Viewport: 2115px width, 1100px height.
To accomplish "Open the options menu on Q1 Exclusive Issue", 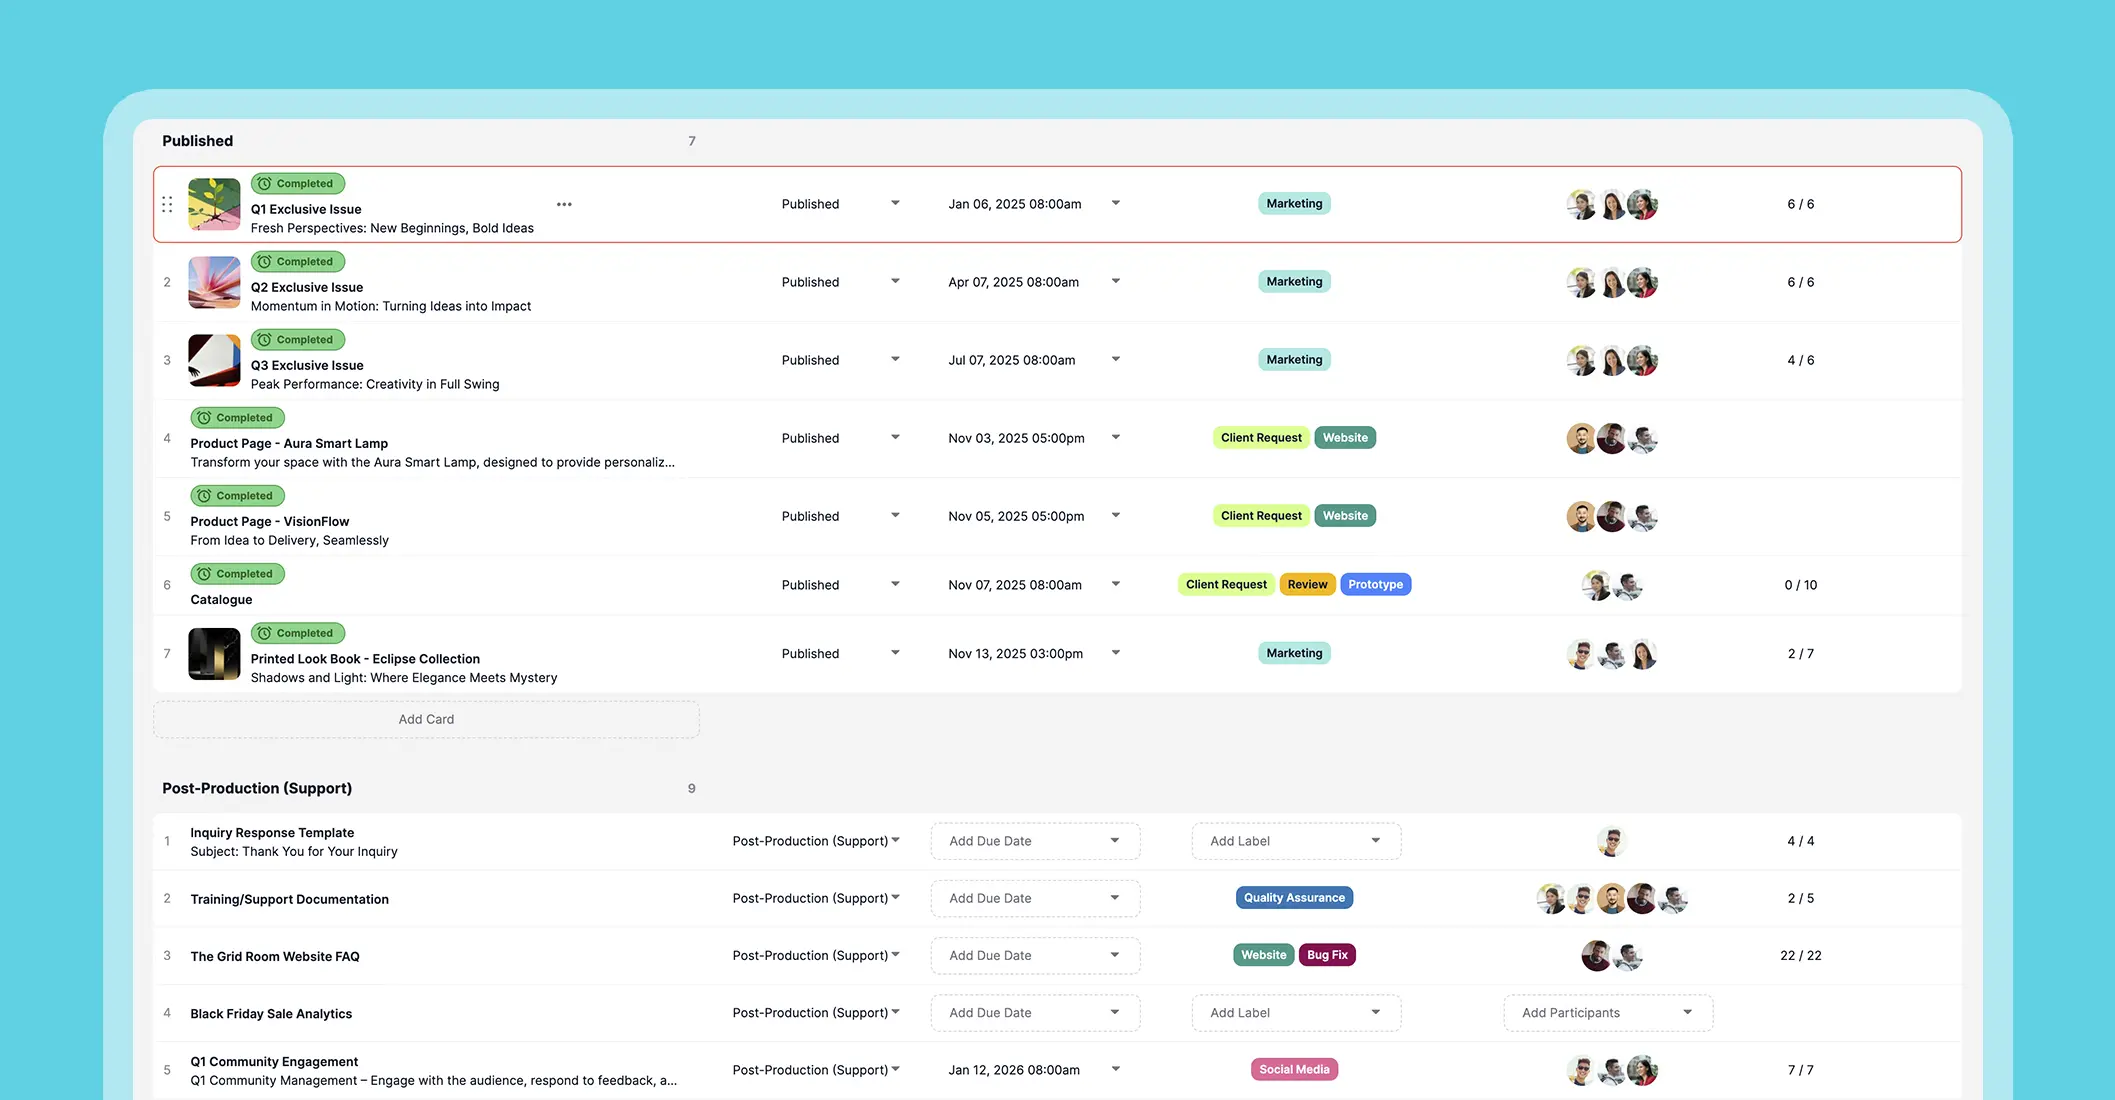I will (x=564, y=204).
